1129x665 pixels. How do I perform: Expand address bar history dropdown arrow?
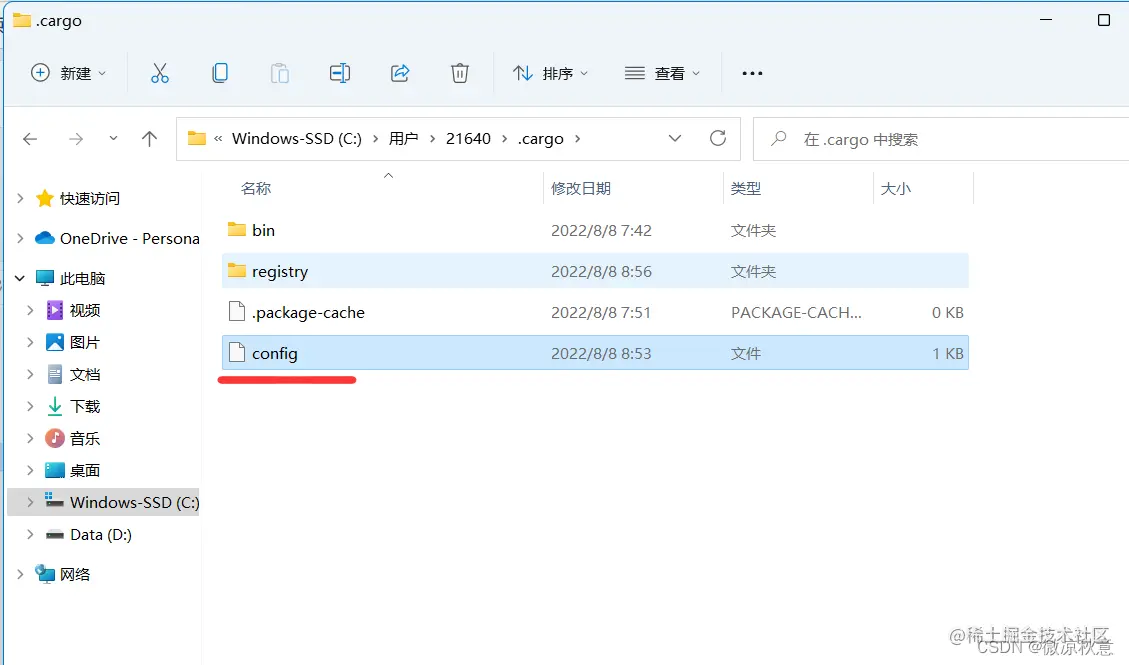675,138
